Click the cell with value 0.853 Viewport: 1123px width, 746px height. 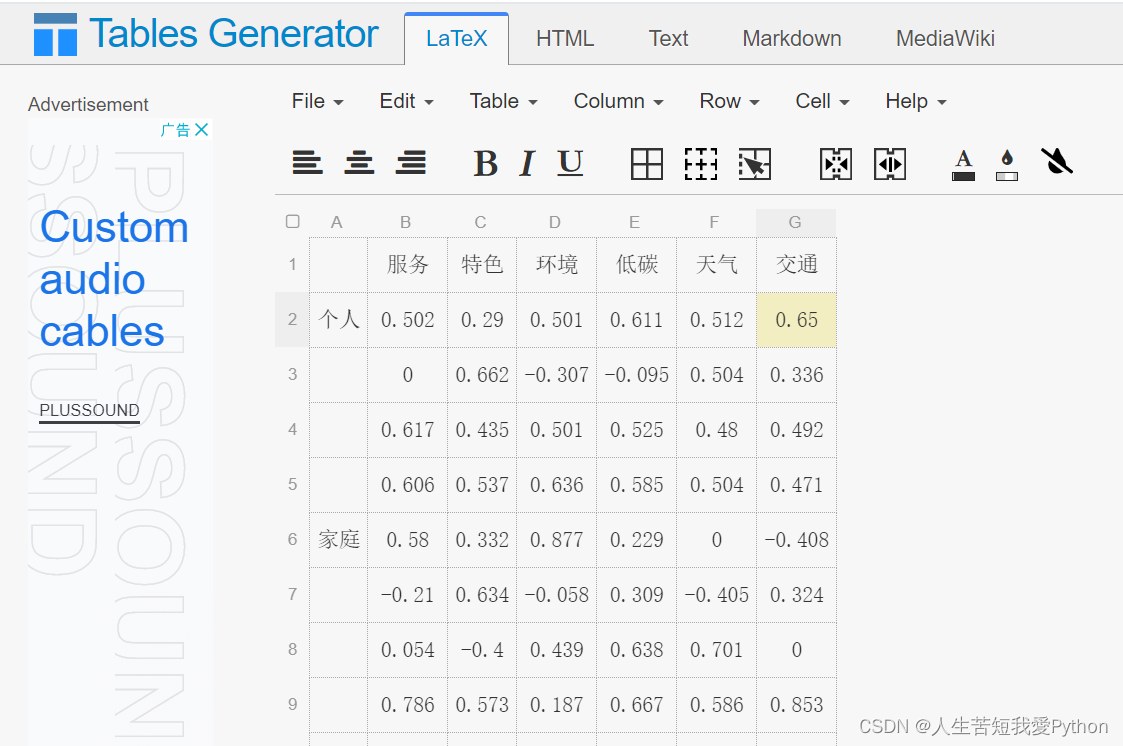796,704
